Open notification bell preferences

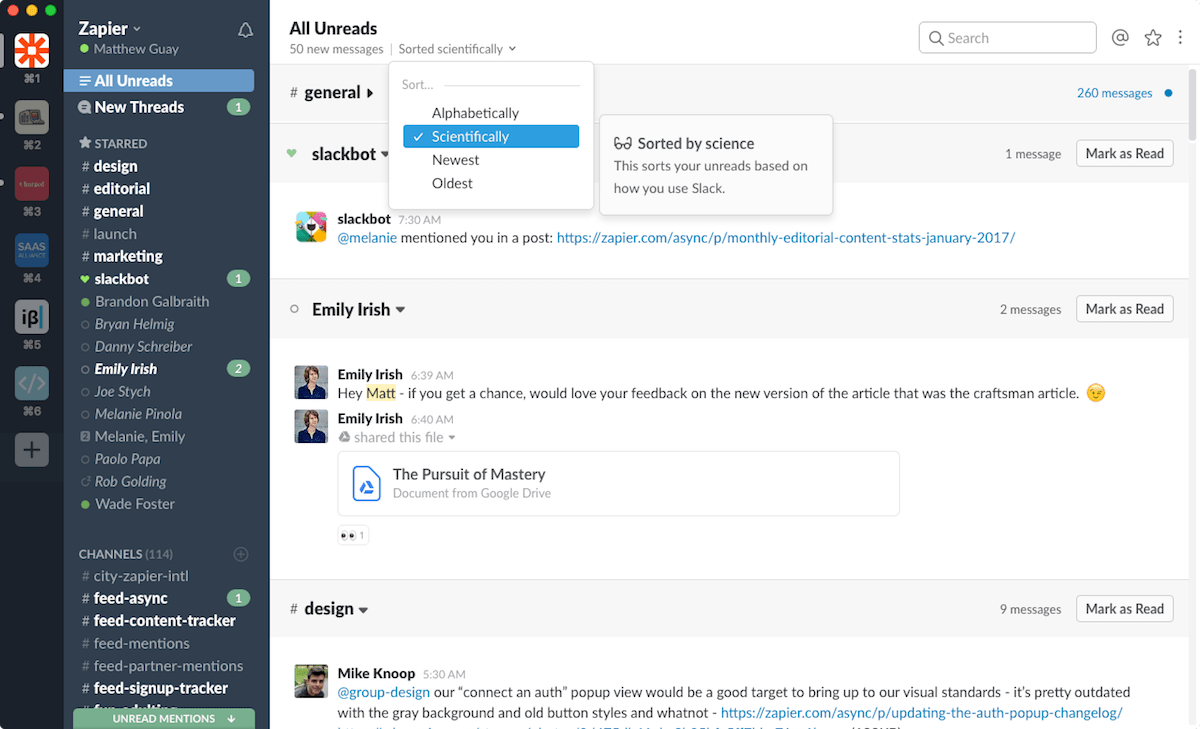tap(245, 31)
